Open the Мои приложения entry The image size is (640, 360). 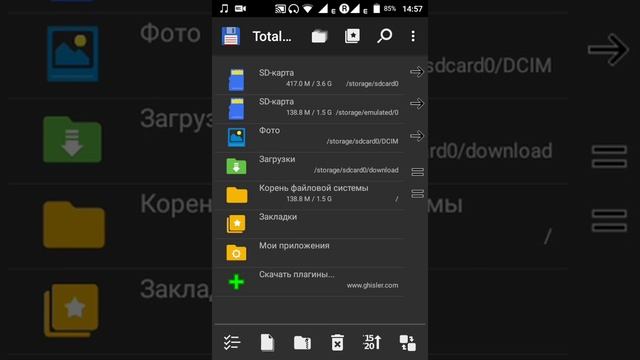[x=310, y=253]
